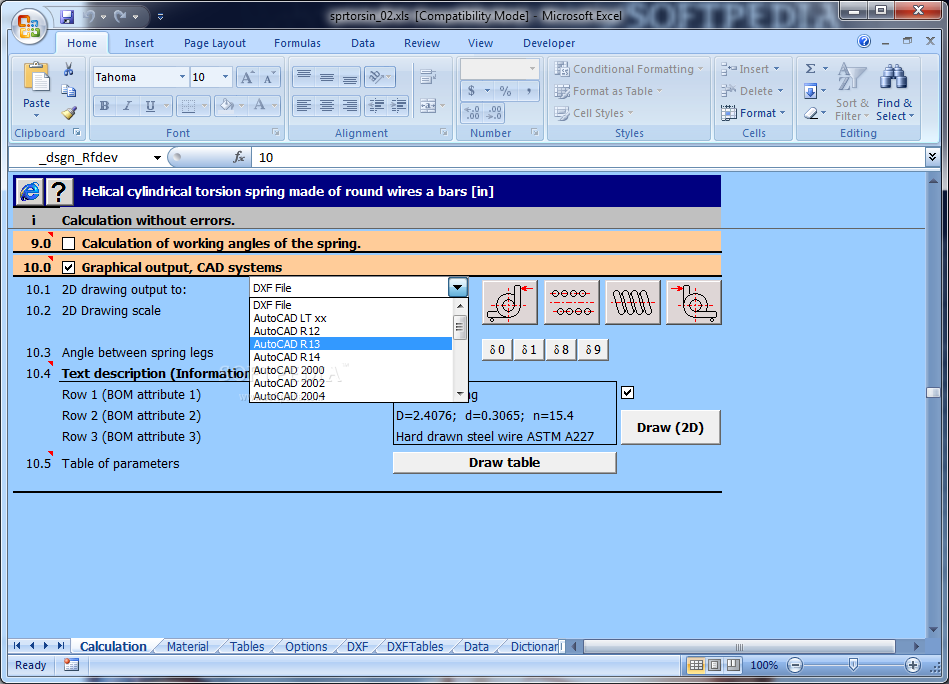
Task: Click the Draw table button
Action: coord(505,462)
